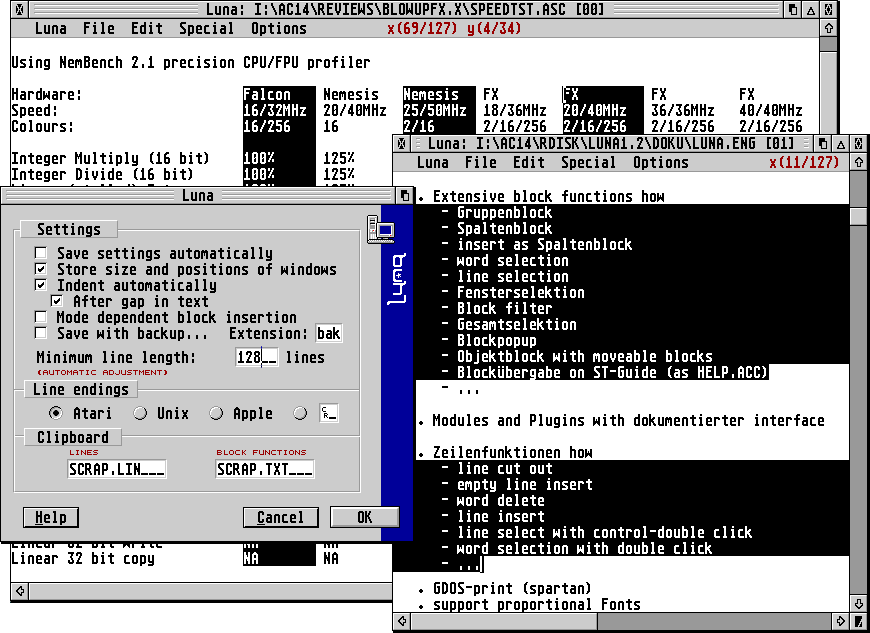The height and width of the screenshot is (633, 870).
Task: Click the horizontal scrollbar thumb in LUNA.ENG window
Action: [504, 621]
